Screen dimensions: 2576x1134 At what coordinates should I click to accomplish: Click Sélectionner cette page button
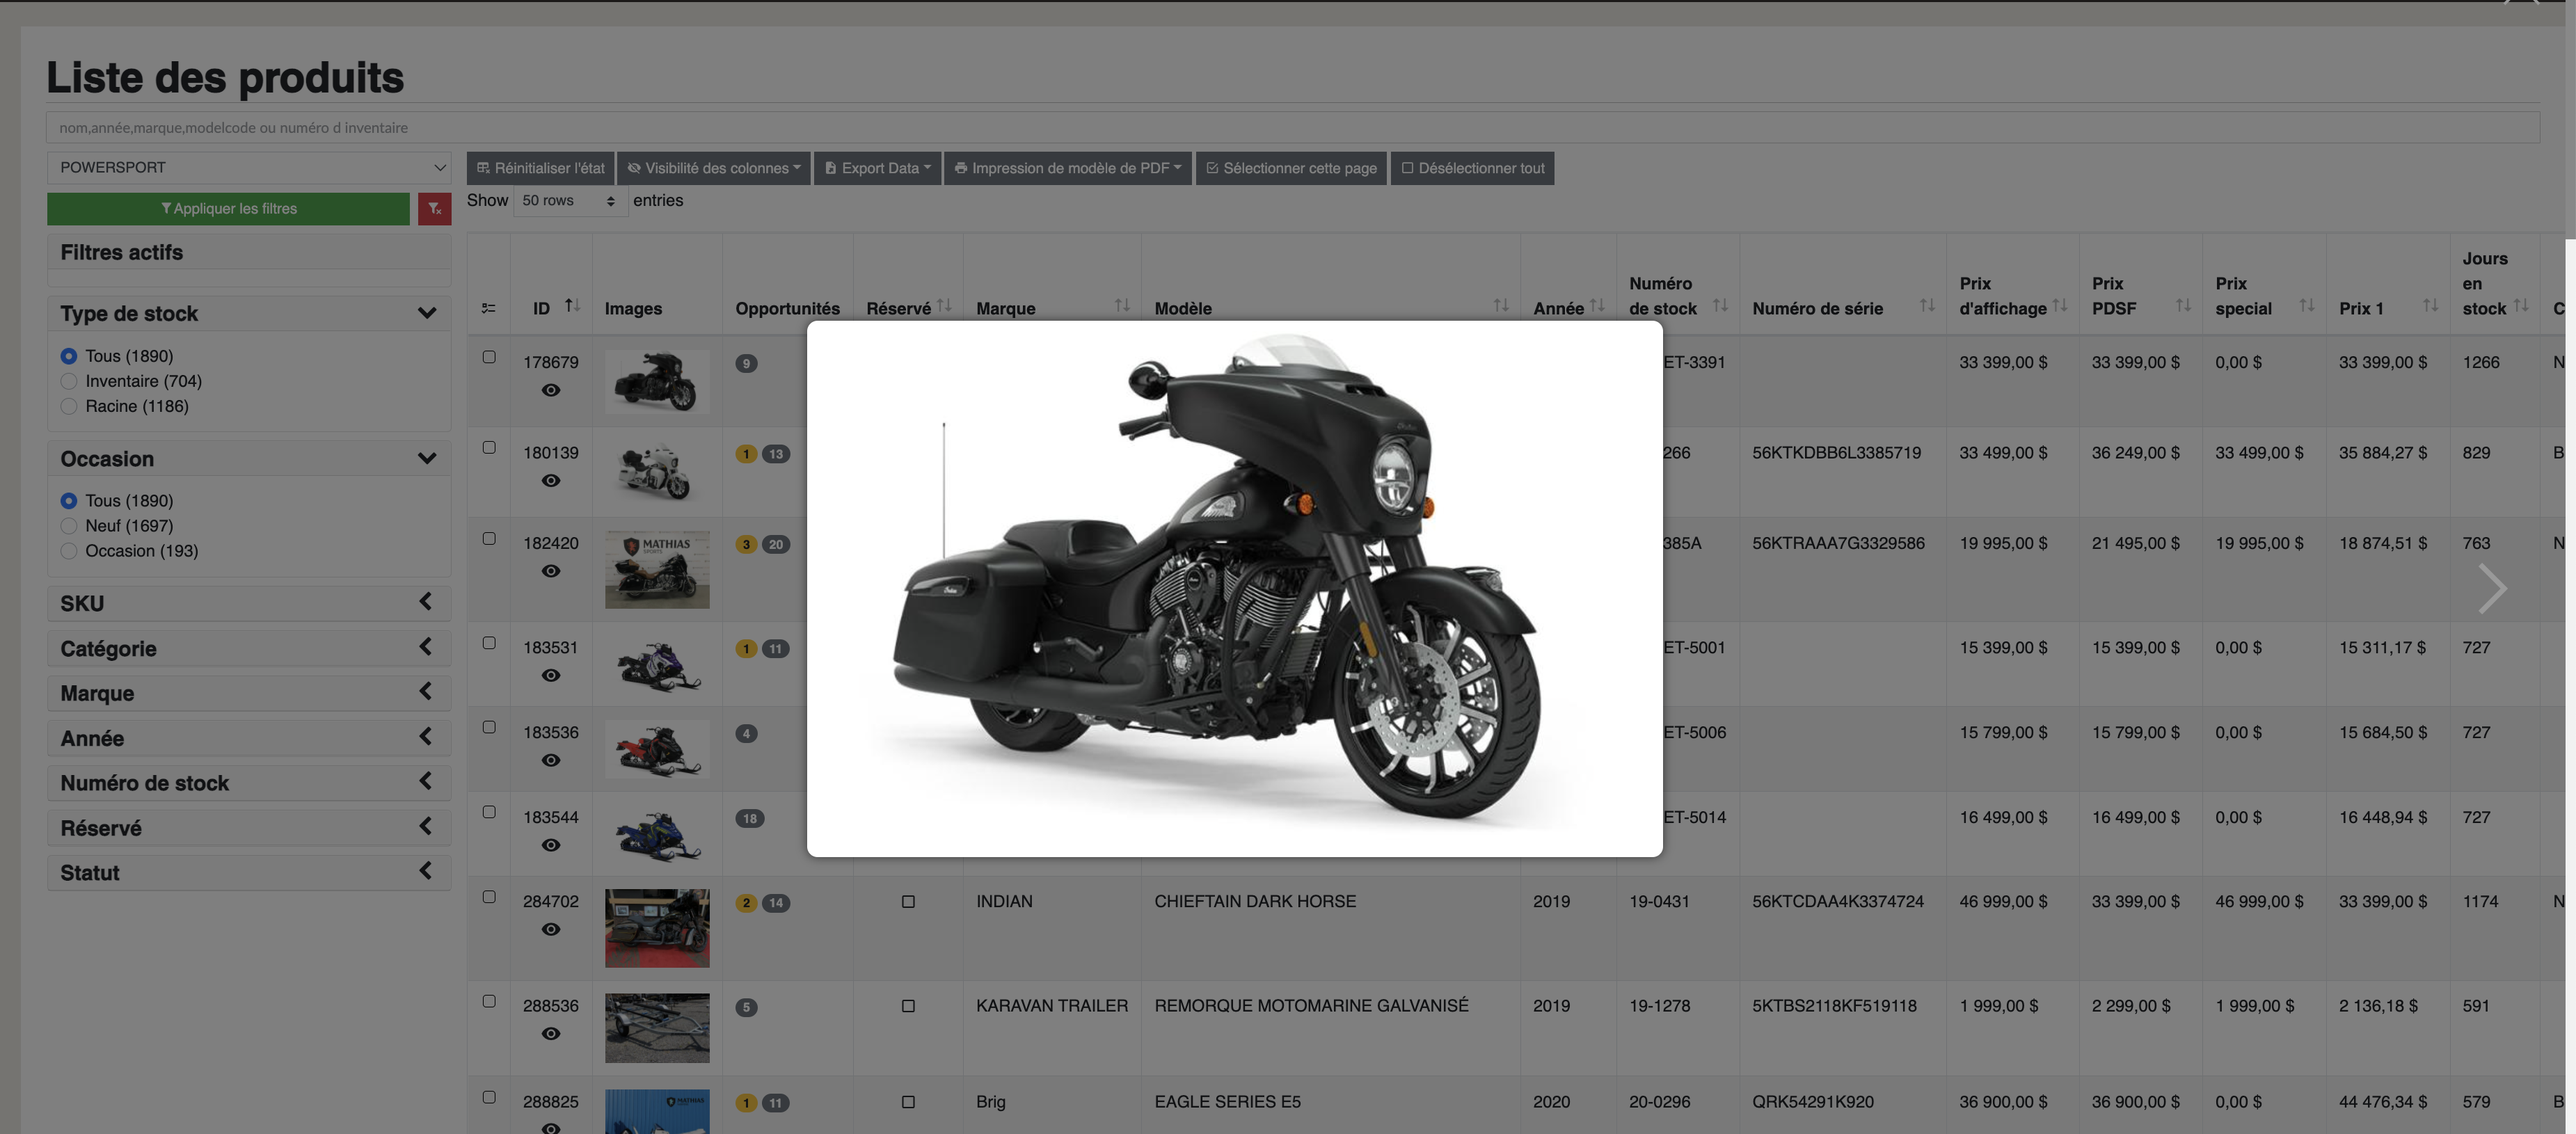(x=1291, y=168)
